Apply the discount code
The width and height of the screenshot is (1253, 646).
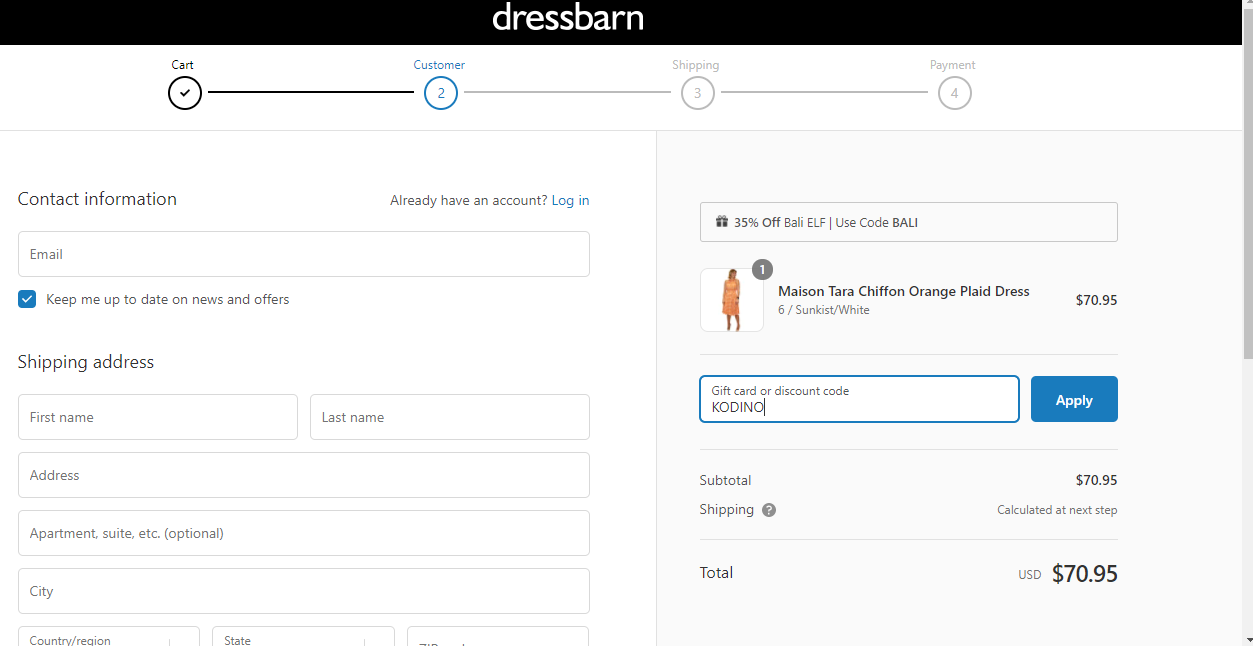(x=1074, y=399)
